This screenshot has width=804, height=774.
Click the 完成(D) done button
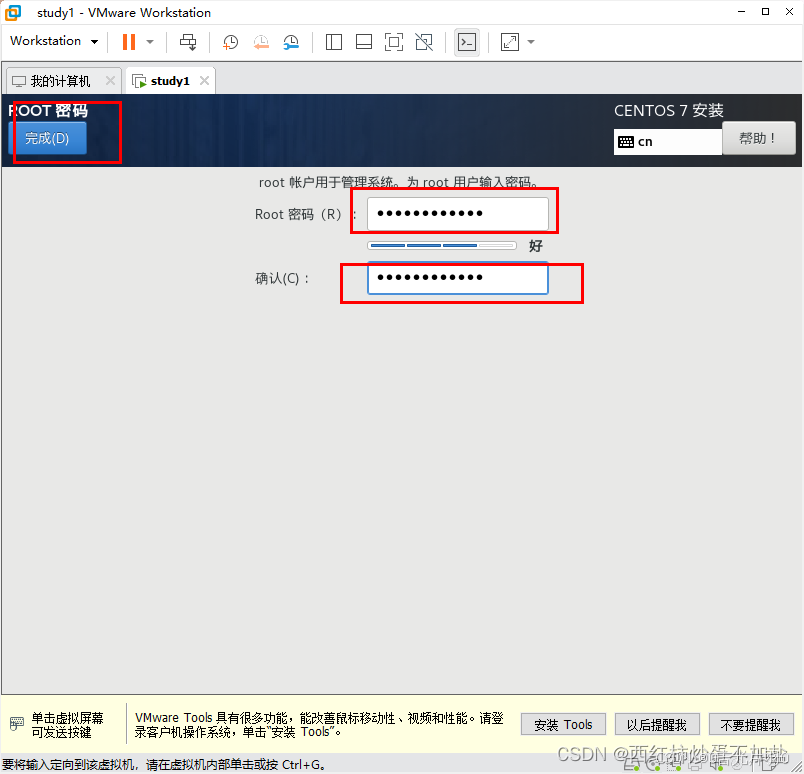(x=47, y=138)
